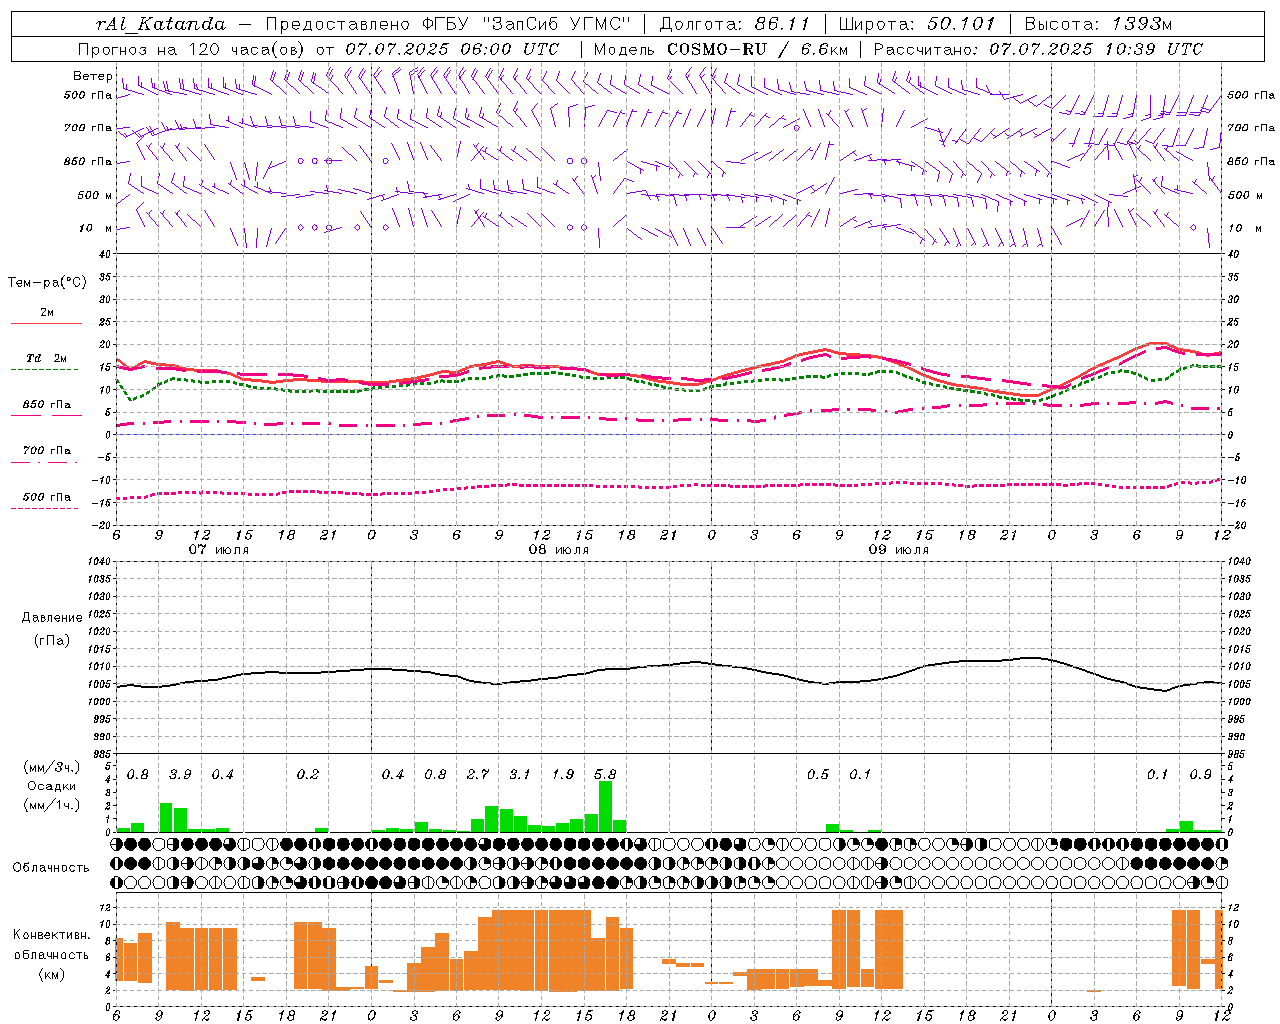Click the Облачность row label
The width and height of the screenshot is (1280, 1024).
coord(51,867)
